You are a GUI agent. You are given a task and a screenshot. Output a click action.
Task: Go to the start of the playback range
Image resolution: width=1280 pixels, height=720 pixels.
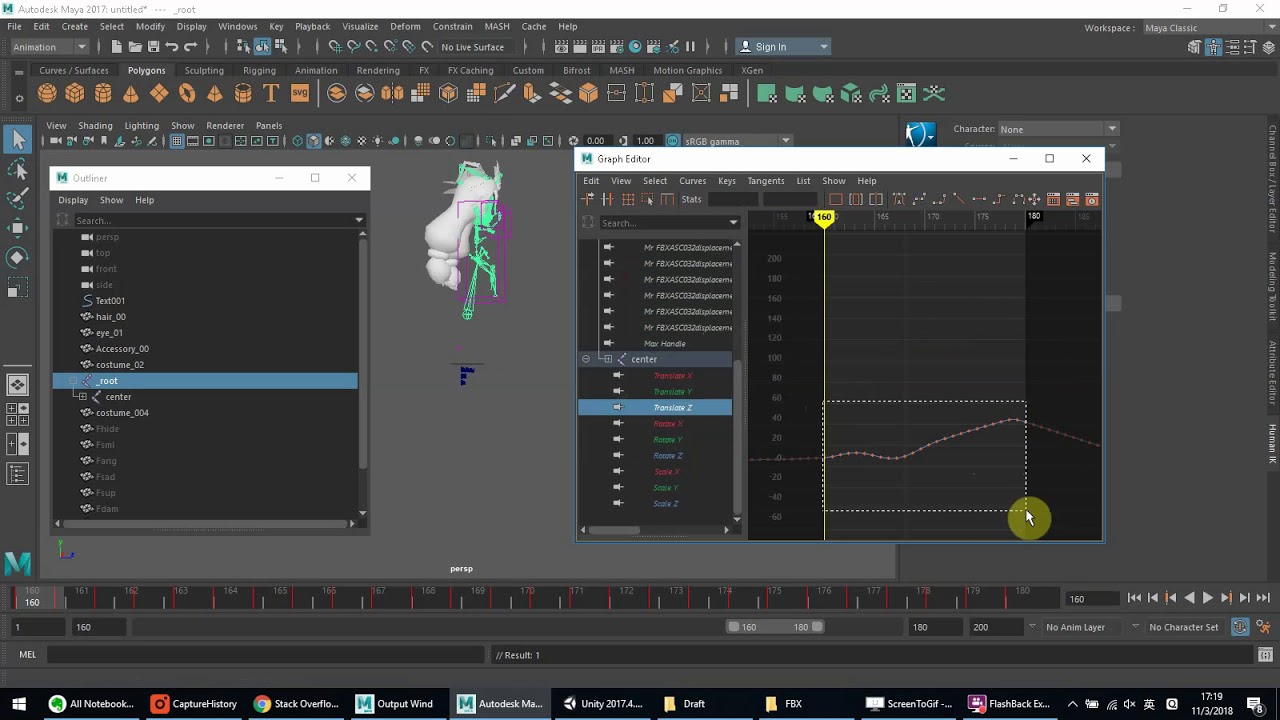tap(1134, 598)
